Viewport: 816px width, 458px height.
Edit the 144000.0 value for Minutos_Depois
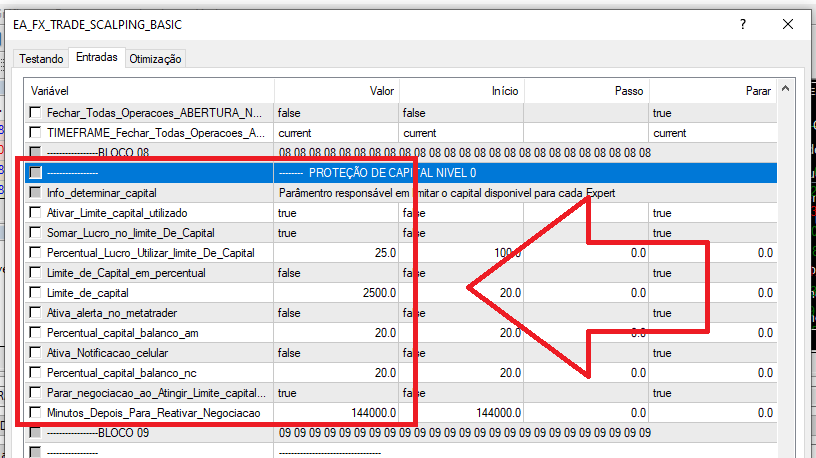tap(336, 413)
